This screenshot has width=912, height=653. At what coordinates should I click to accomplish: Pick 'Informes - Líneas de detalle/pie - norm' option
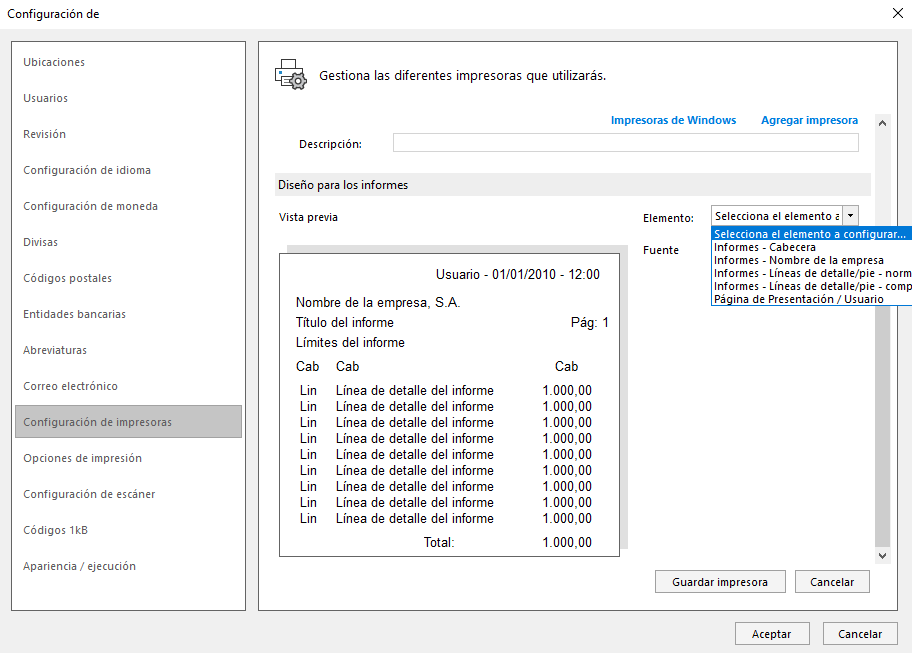pyautogui.click(x=811, y=273)
